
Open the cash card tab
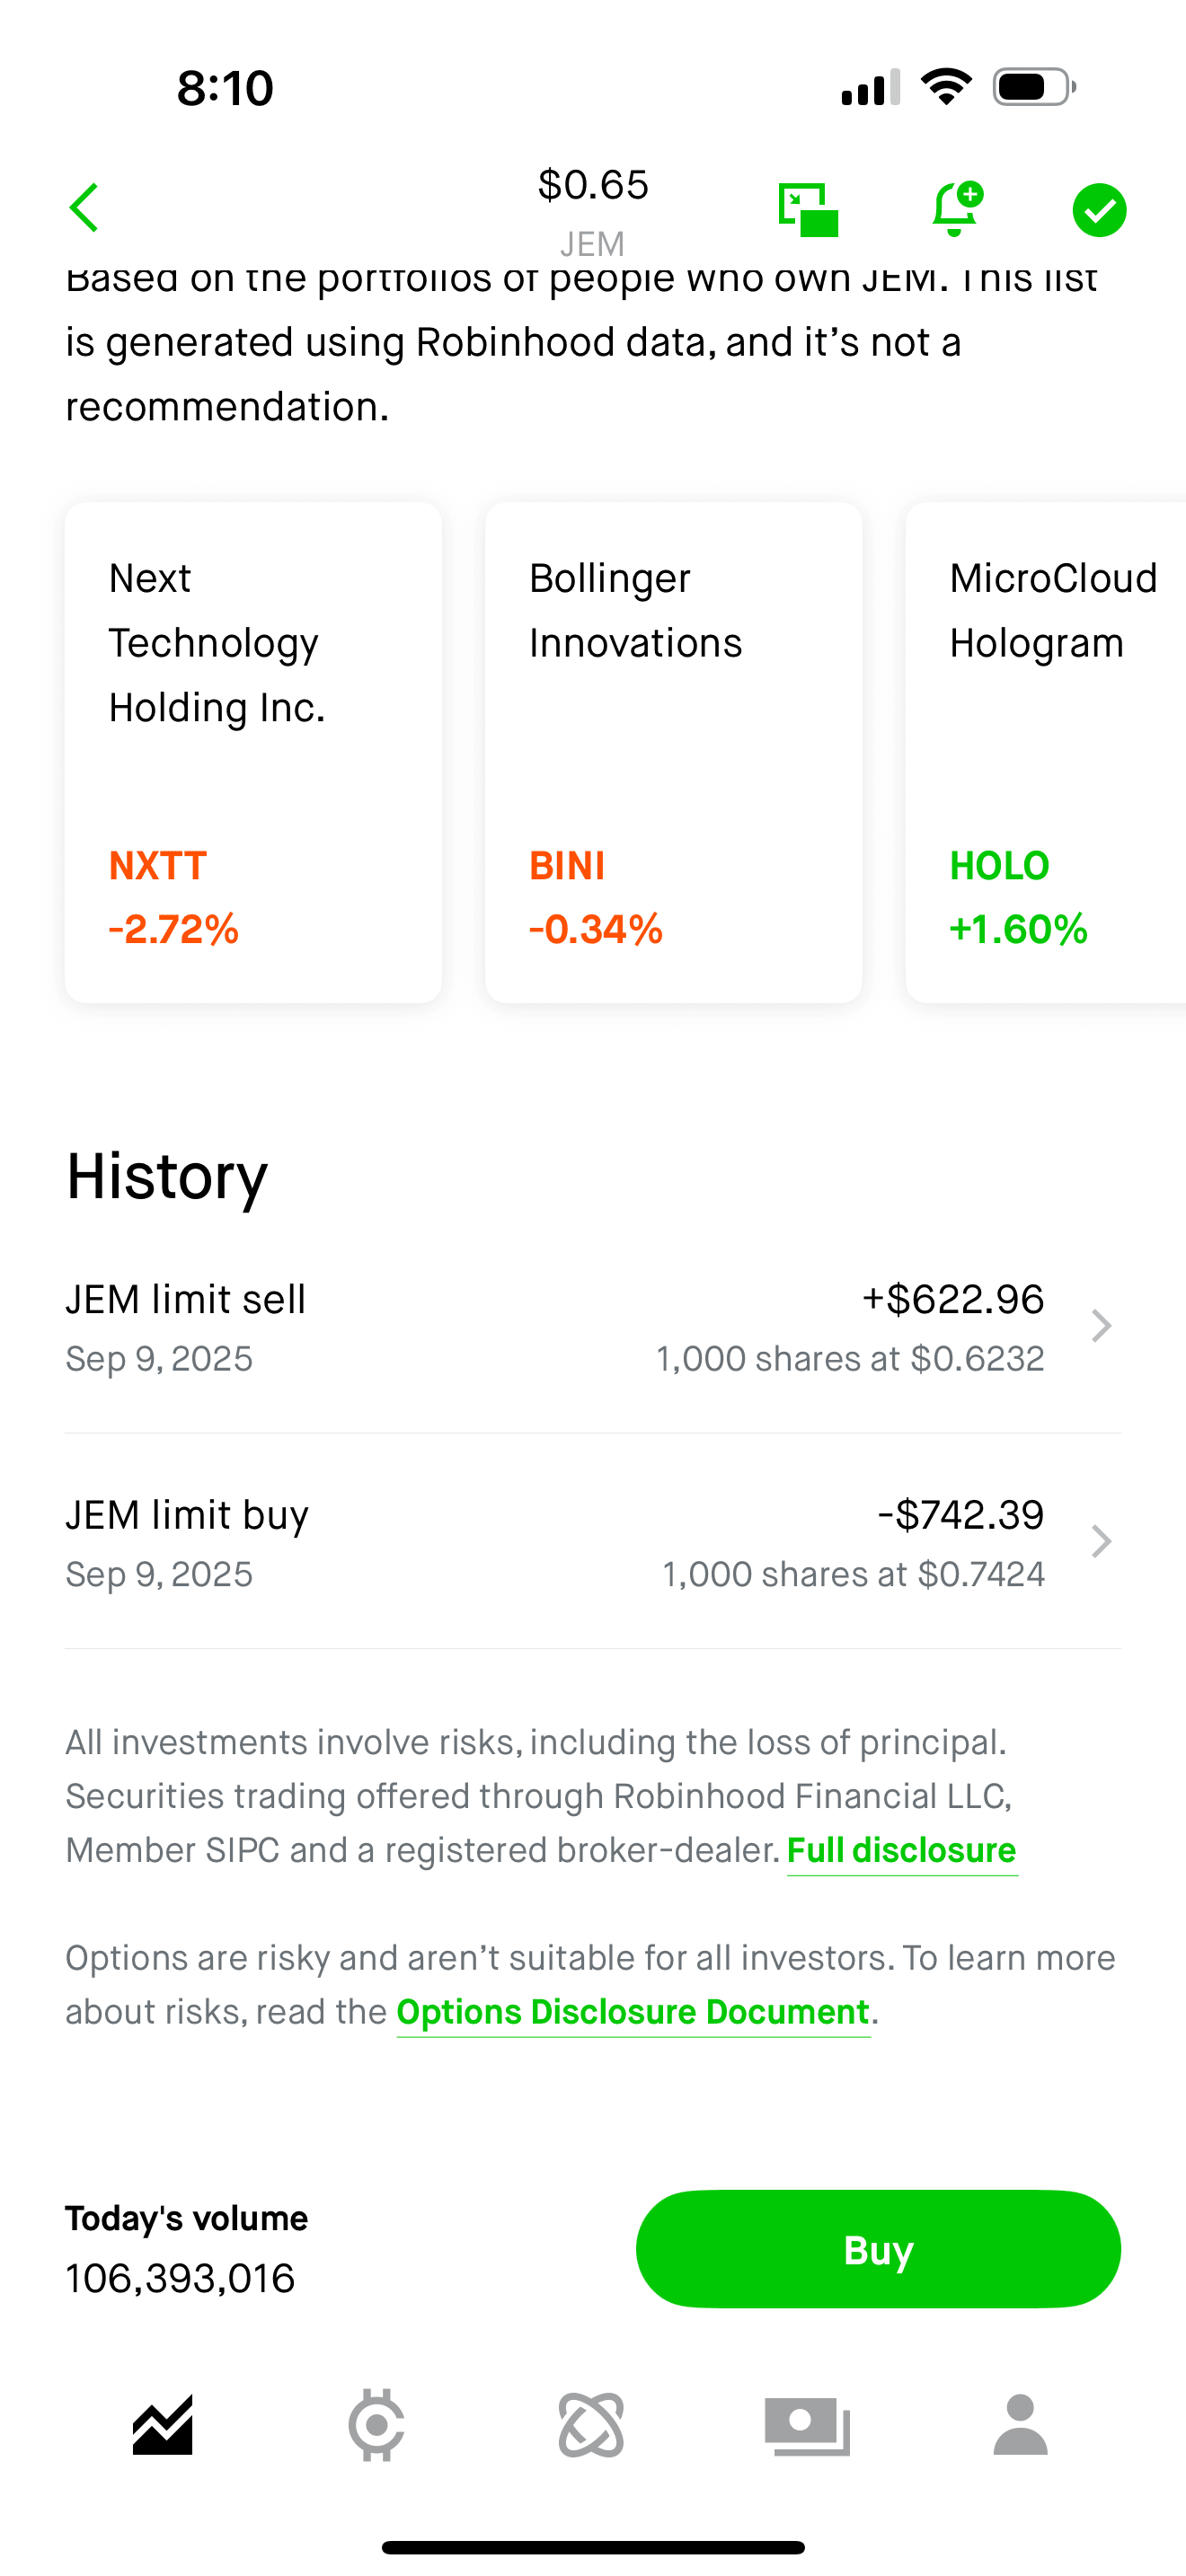point(807,2425)
